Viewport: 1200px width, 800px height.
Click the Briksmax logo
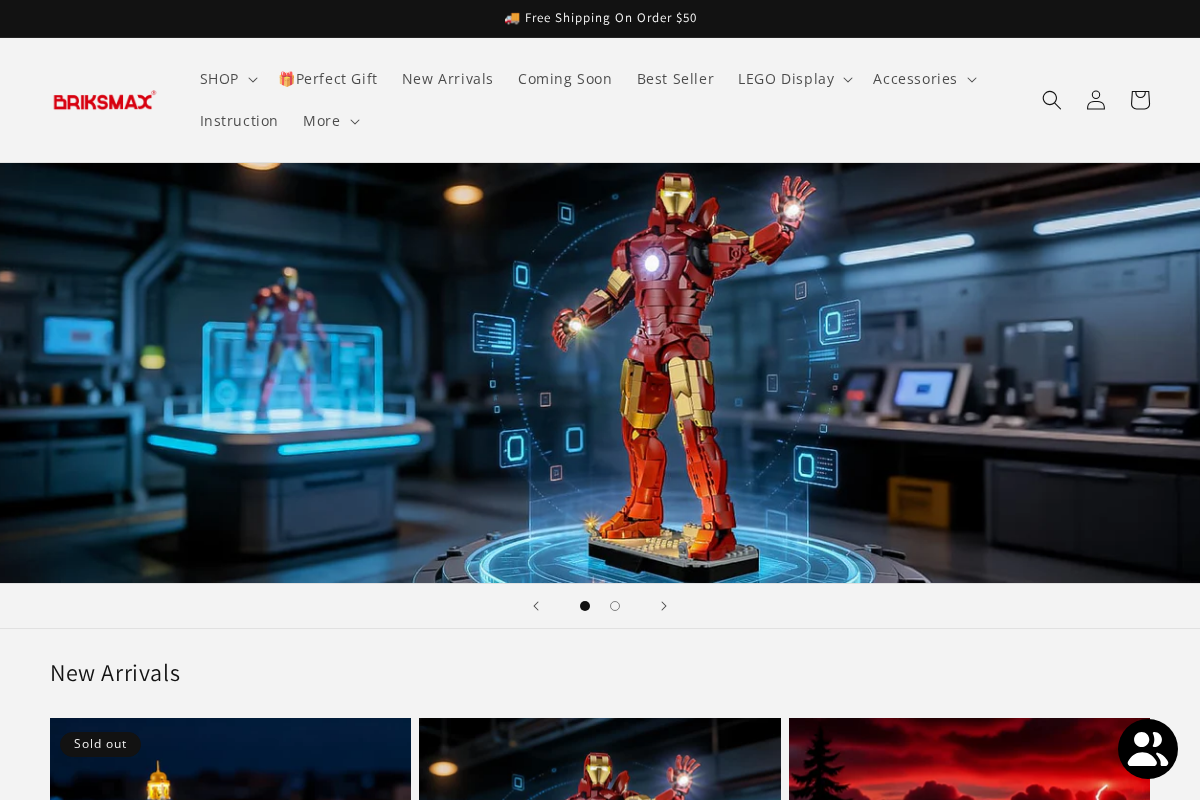(x=104, y=100)
